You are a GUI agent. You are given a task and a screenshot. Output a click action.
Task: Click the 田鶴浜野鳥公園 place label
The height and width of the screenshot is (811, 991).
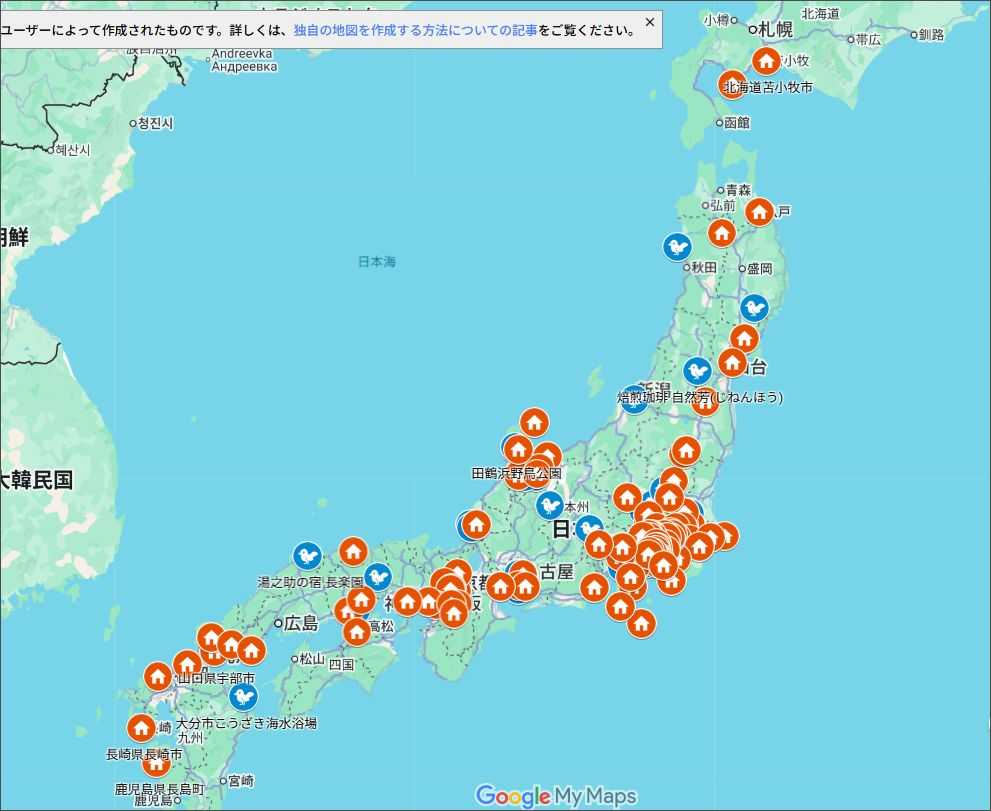(x=516, y=473)
